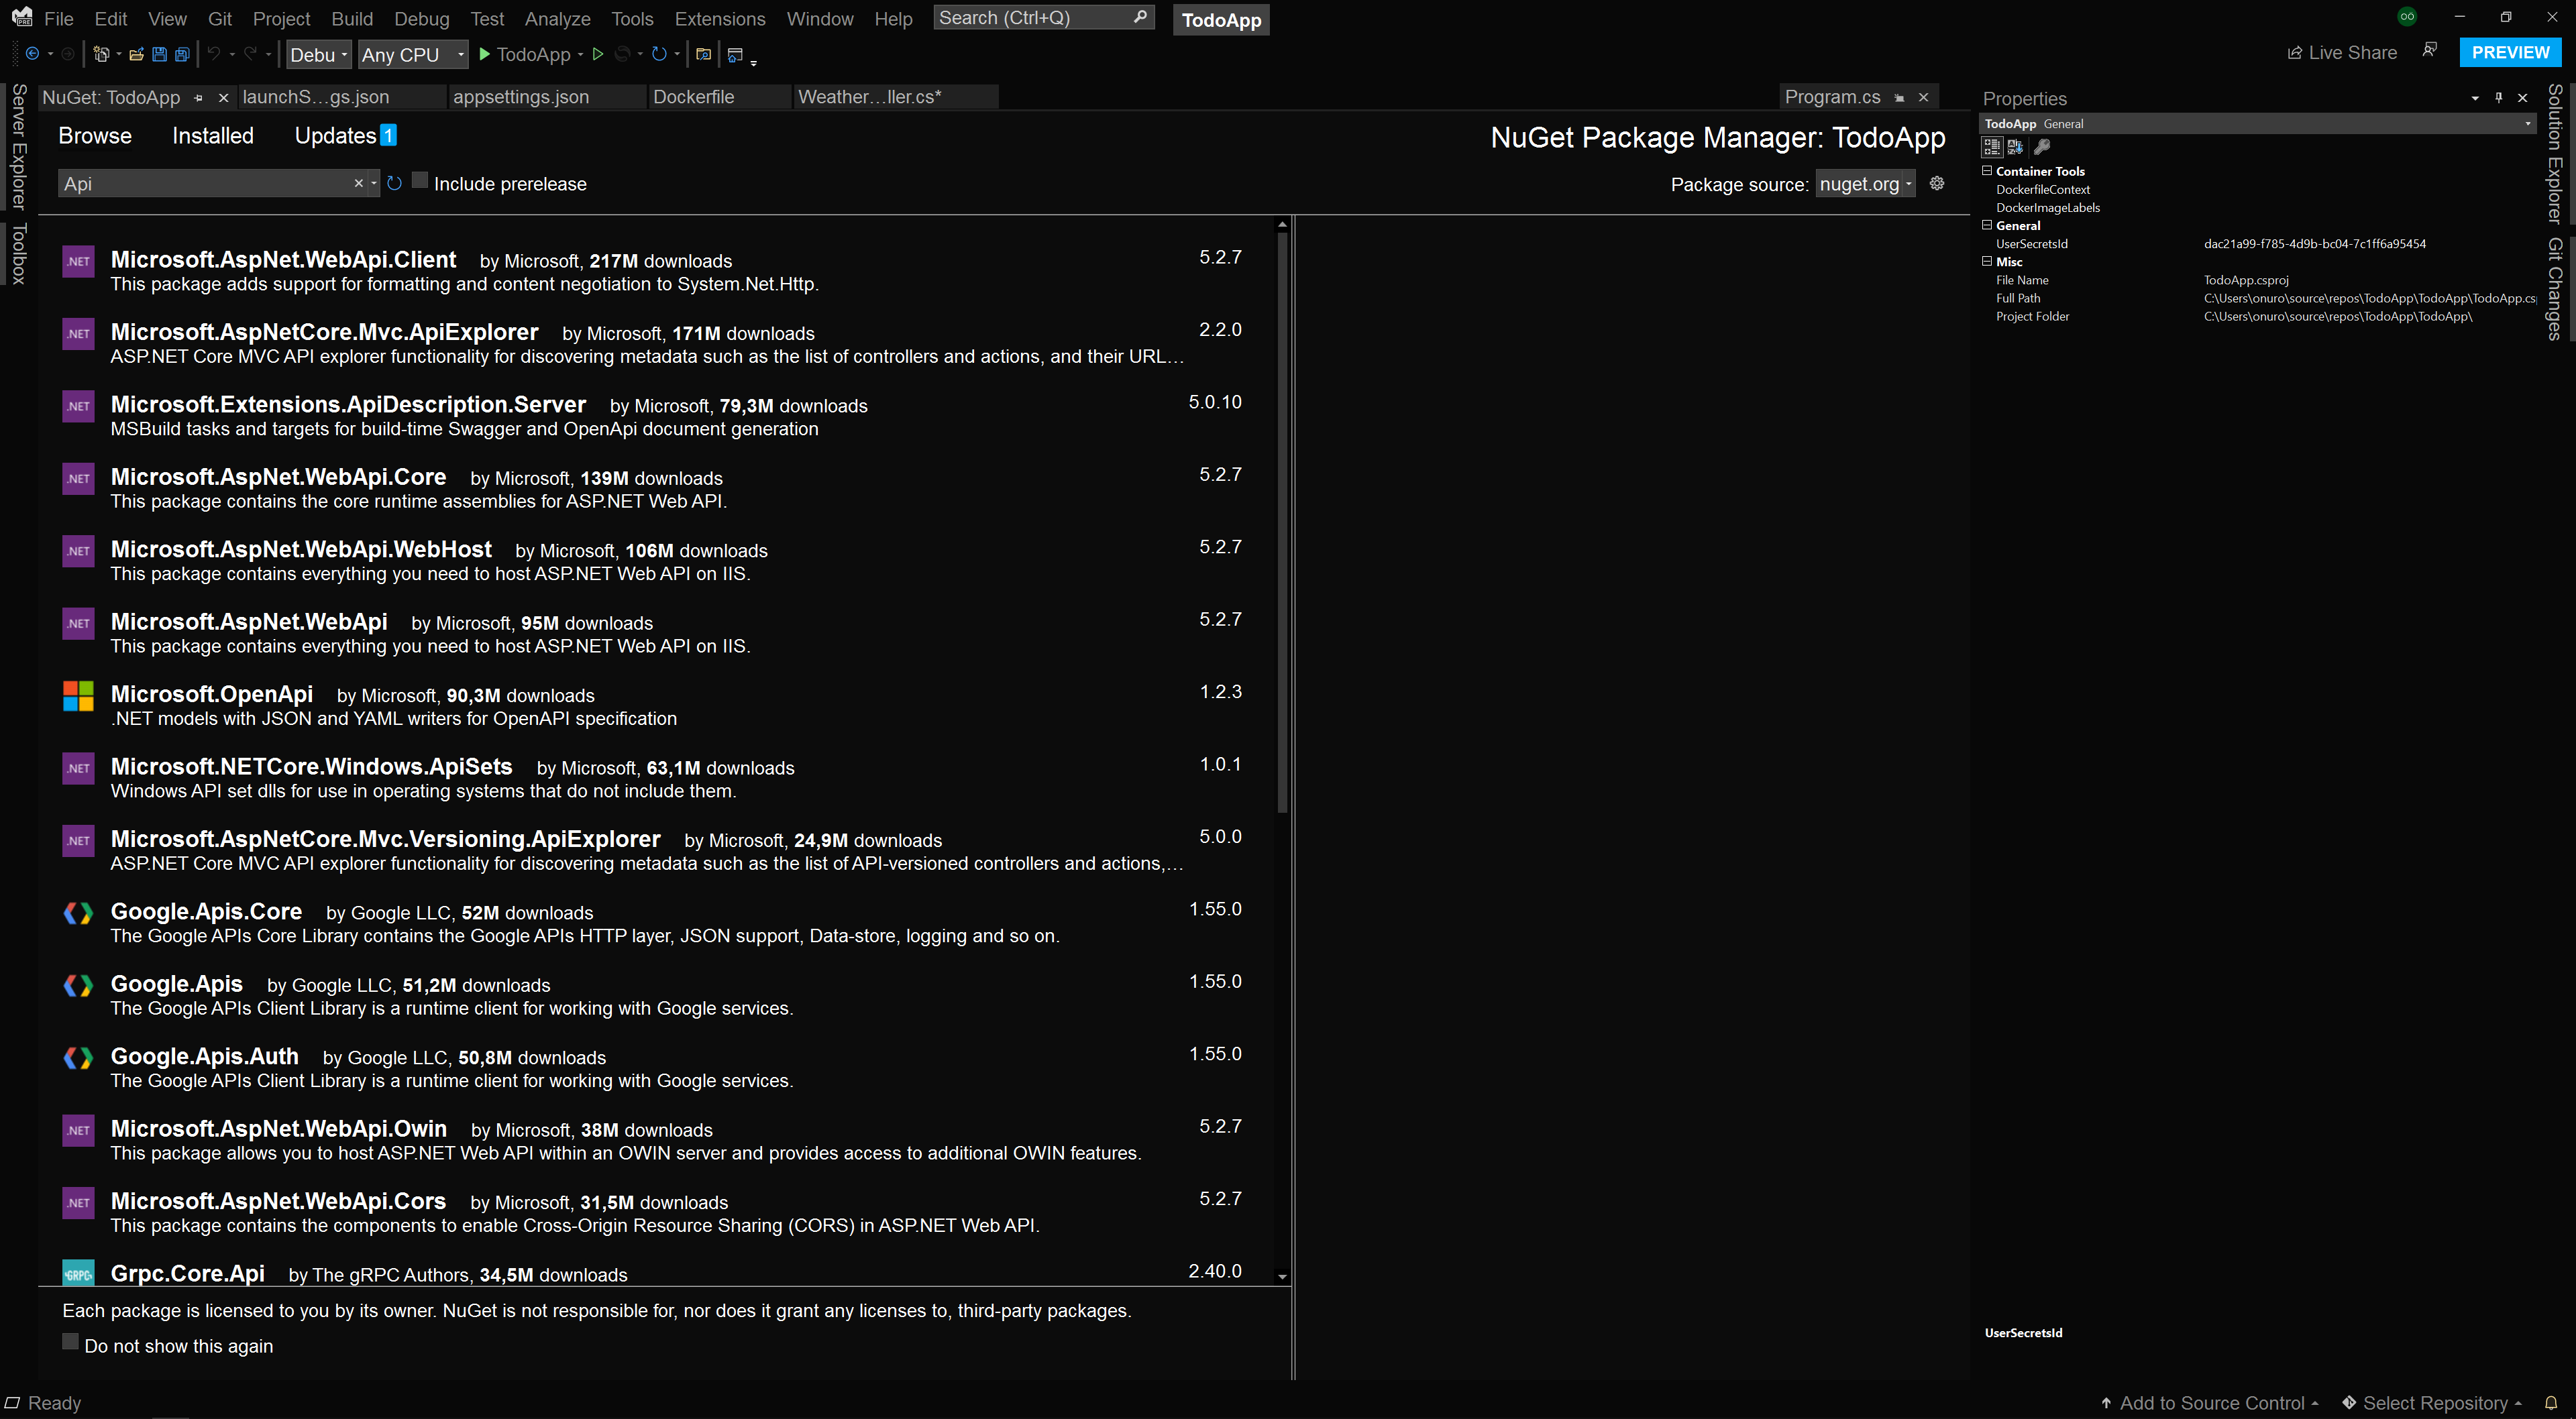2576x1419 pixels.
Task: Click the Live Share button
Action: click(2341, 53)
